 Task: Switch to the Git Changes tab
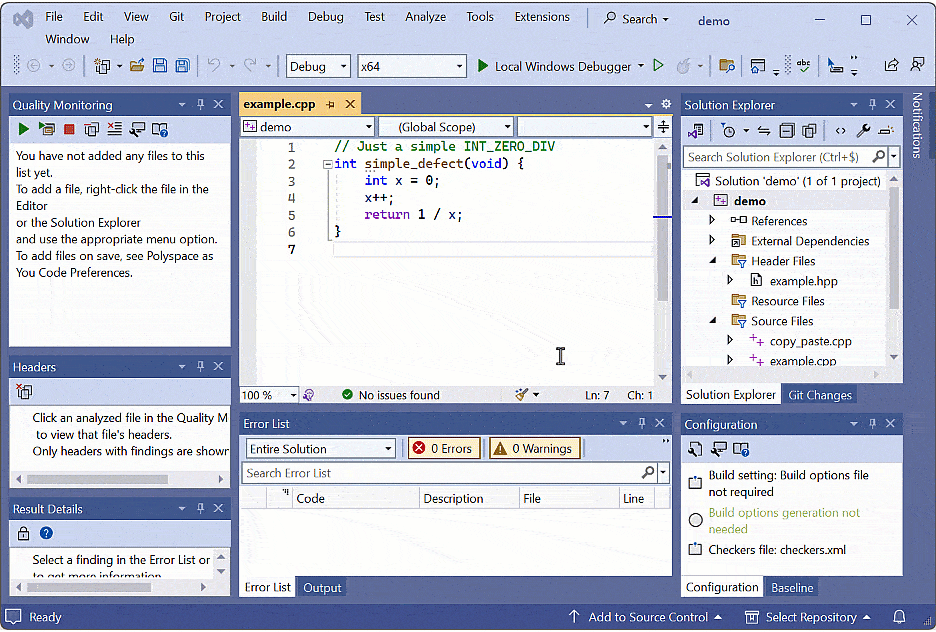click(819, 394)
